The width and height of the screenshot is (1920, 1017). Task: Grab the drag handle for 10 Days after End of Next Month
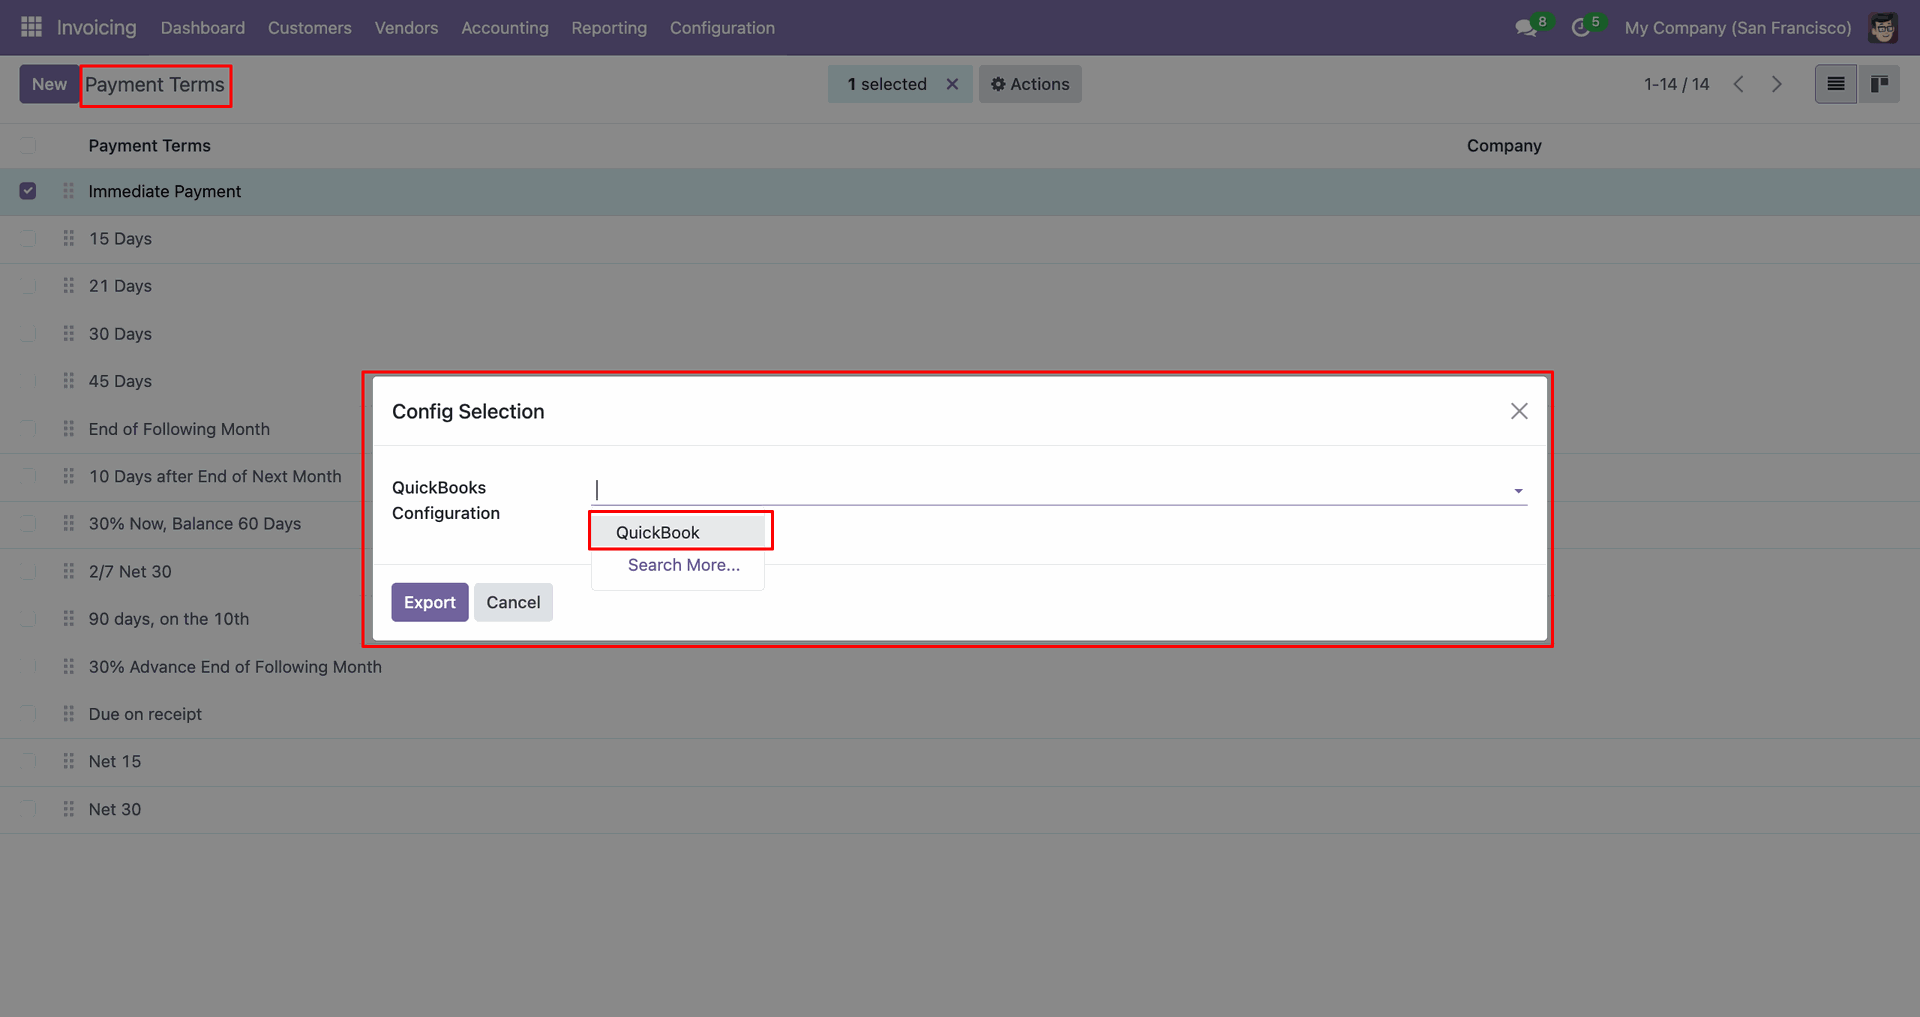click(68, 476)
